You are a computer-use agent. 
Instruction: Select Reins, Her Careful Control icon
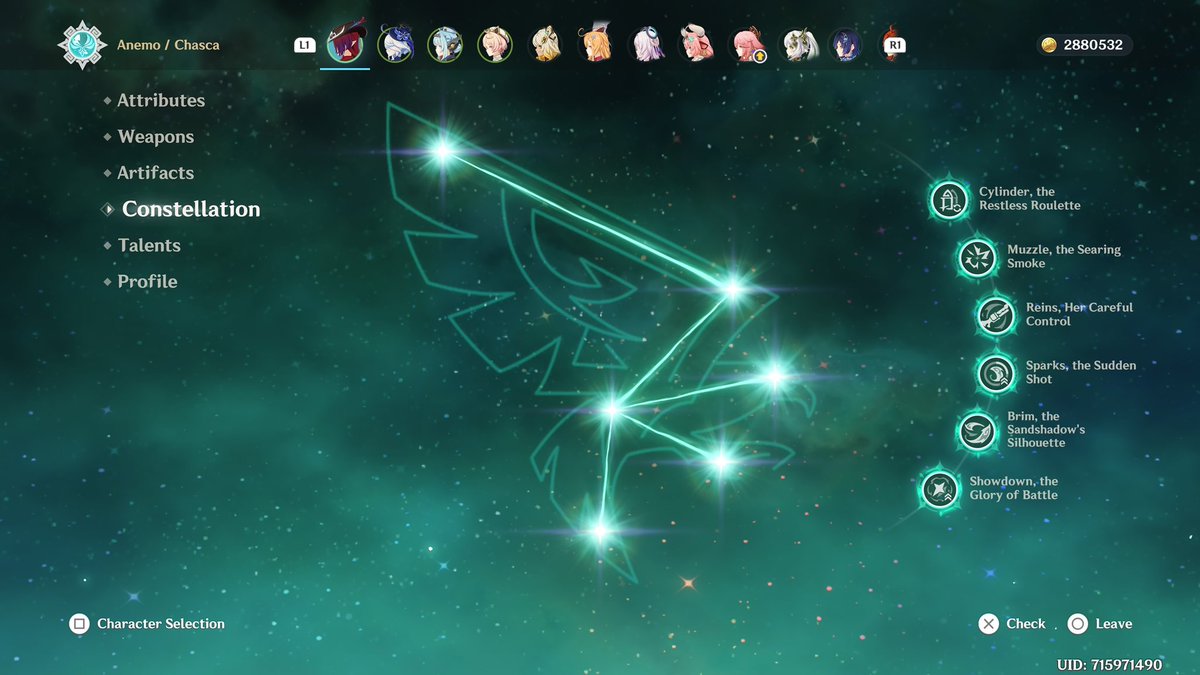(x=995, y=315)
